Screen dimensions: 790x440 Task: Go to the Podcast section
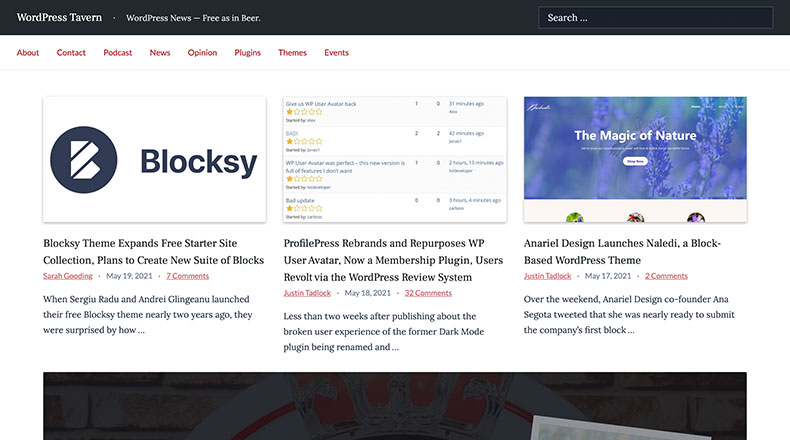[117, 52]
